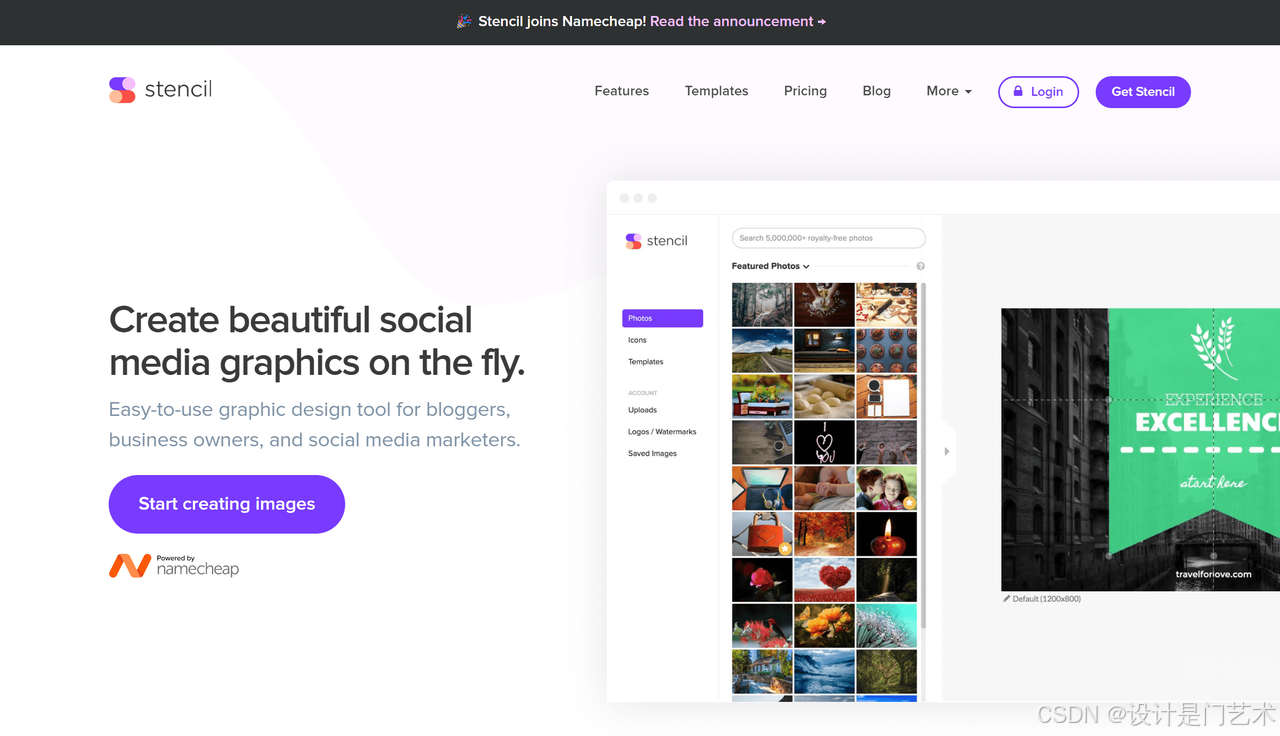The height and width of the screenshot is (736, 1280).
Task: Open the Pricing page
Action: [805, 91]
